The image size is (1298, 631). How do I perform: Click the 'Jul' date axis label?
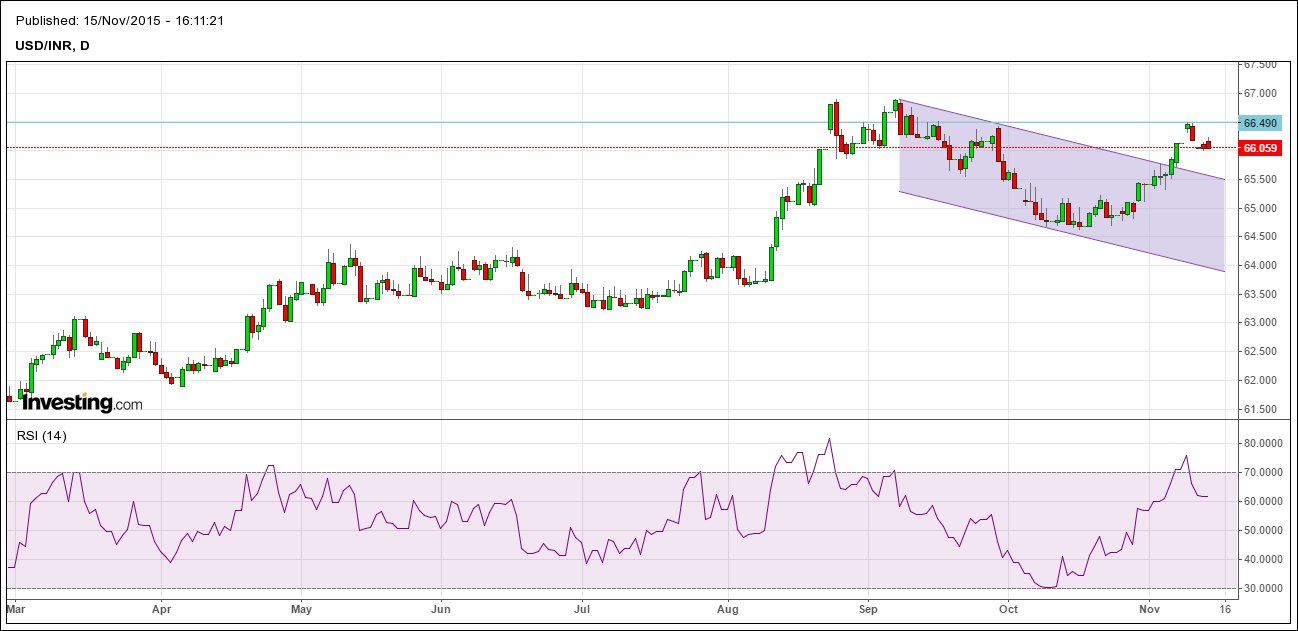pos(582,607)
